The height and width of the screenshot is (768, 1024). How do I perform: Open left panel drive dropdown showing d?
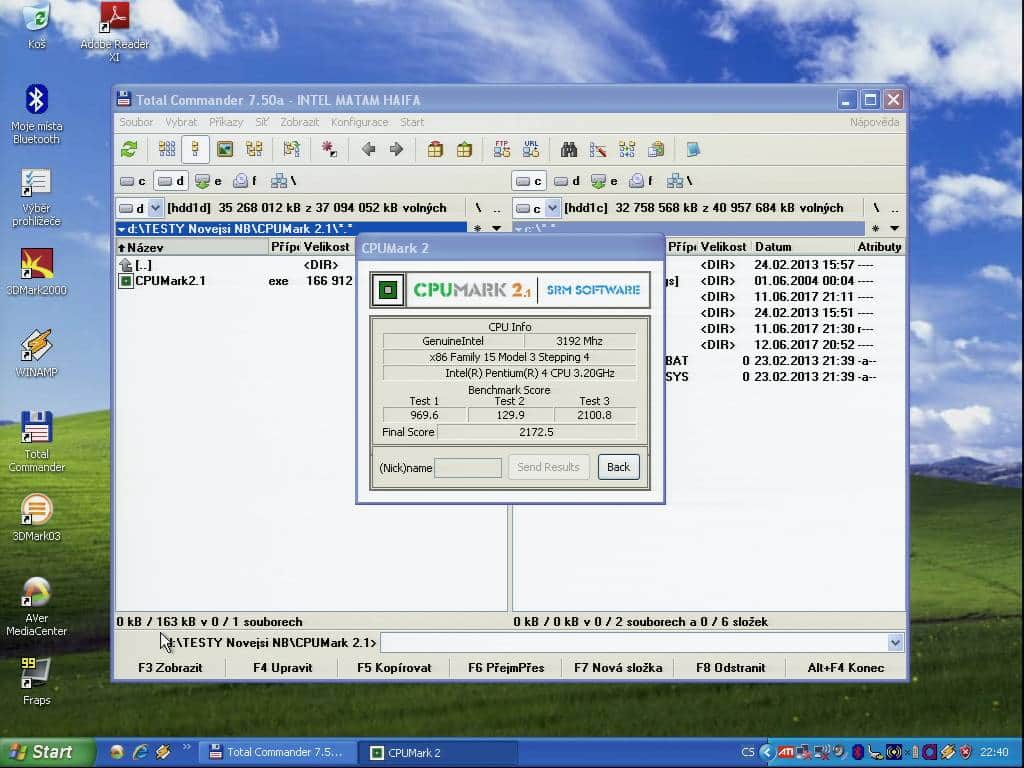(140, 208)
